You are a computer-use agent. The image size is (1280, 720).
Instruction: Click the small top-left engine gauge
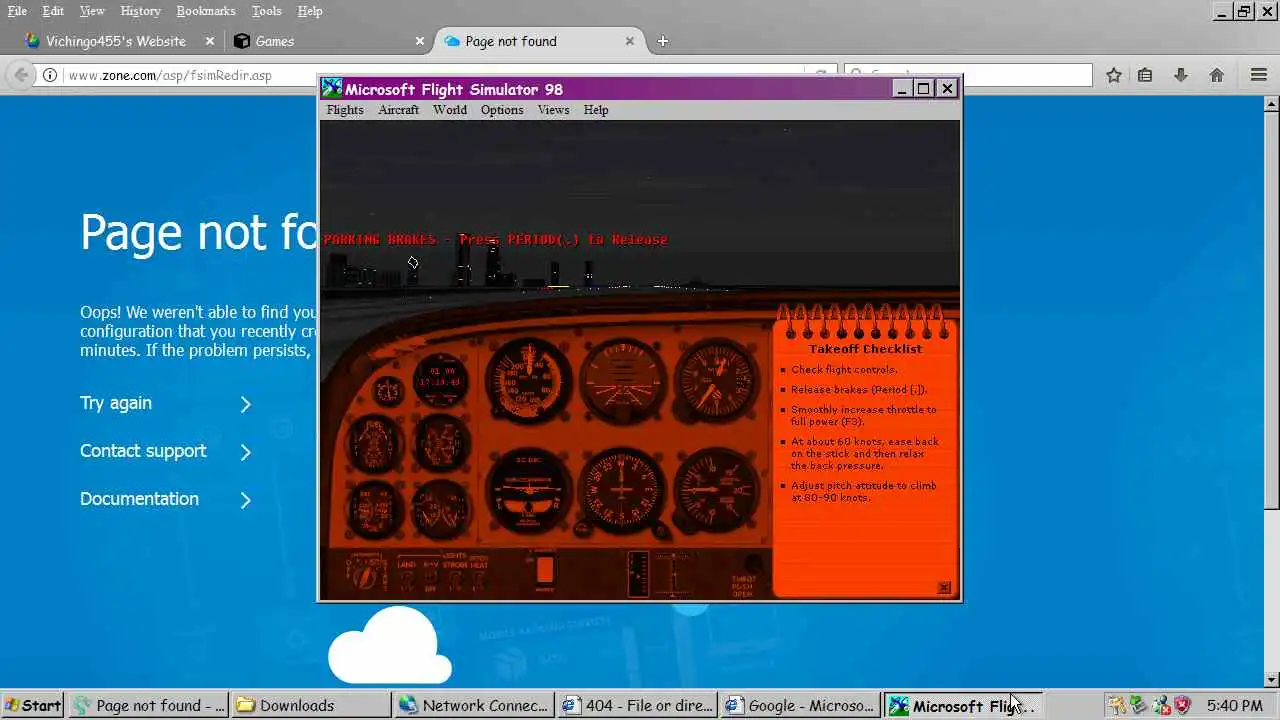point(386,390)
